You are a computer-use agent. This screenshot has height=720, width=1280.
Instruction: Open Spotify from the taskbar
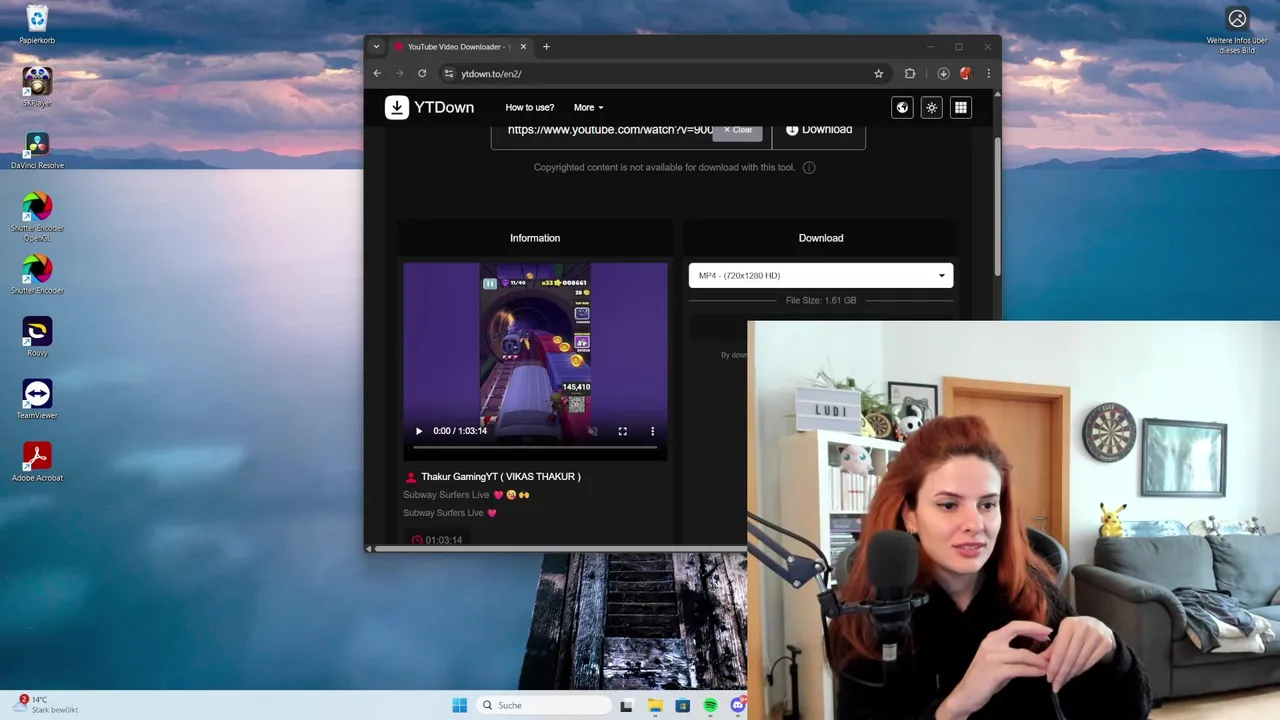point(710,705)
